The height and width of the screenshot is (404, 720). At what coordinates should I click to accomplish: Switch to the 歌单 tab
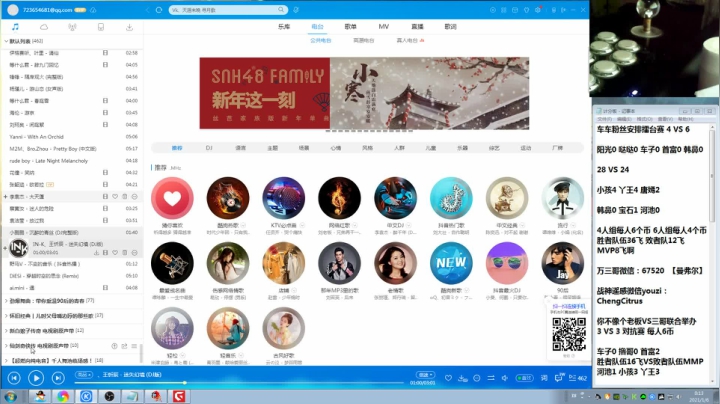[350, 27]
